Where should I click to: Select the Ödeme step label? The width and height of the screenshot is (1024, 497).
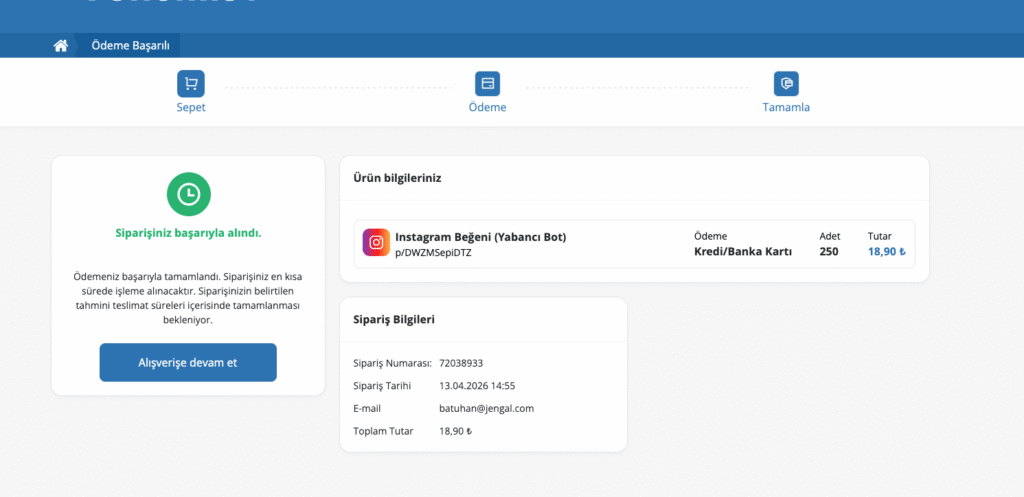point(487,107)
